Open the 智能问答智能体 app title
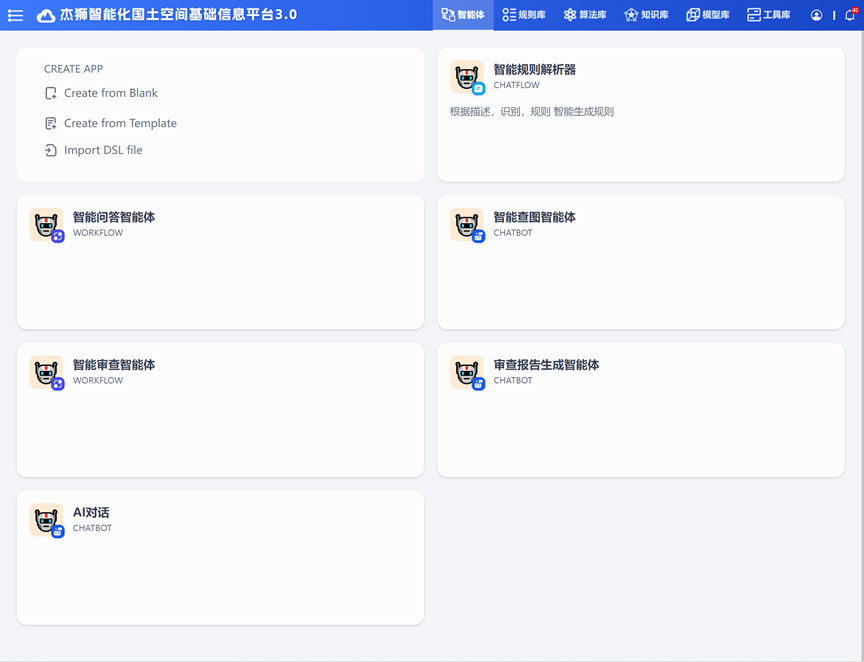 (x=114, y=217)
